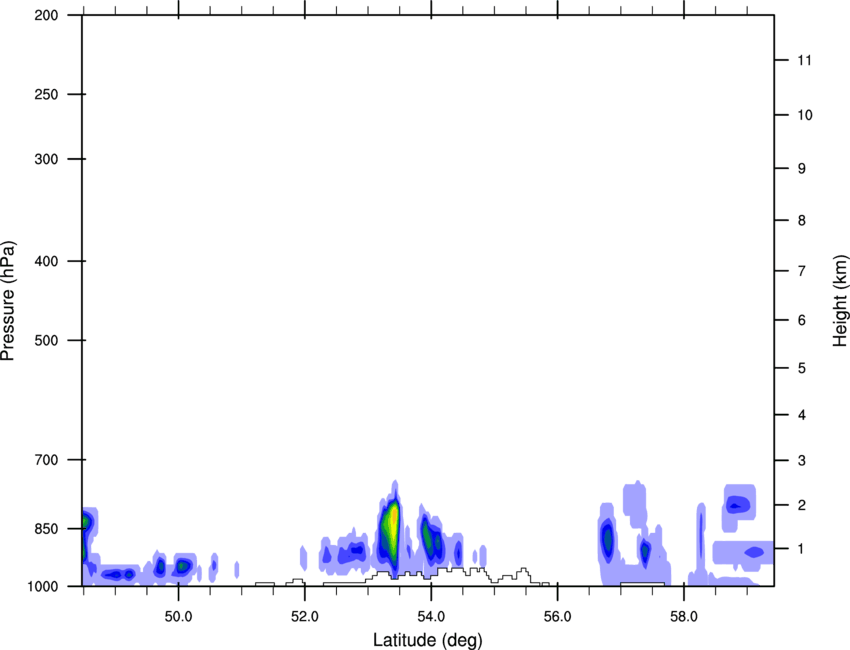Click the 400 pressure tick label

tap(46, 261)
